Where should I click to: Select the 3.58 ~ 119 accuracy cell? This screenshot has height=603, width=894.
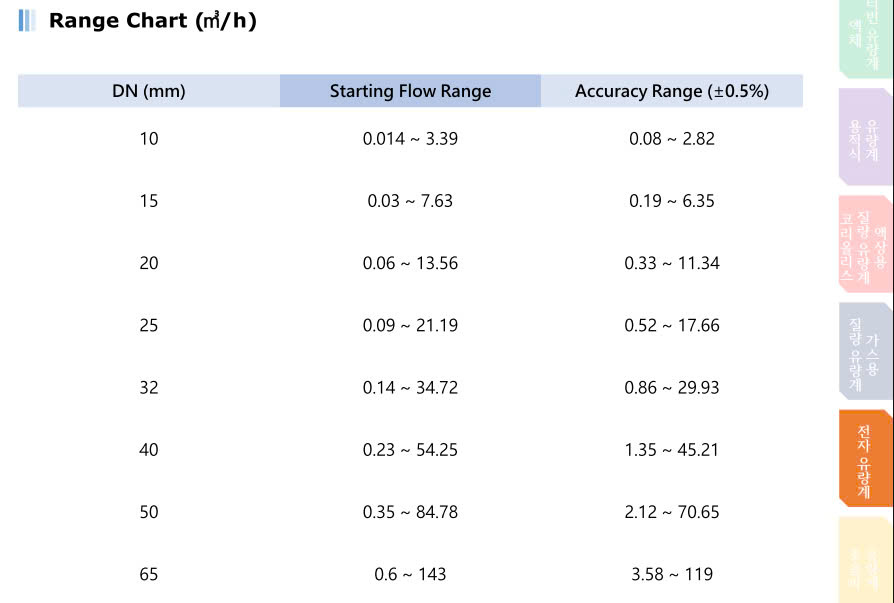tap(672, 574)
